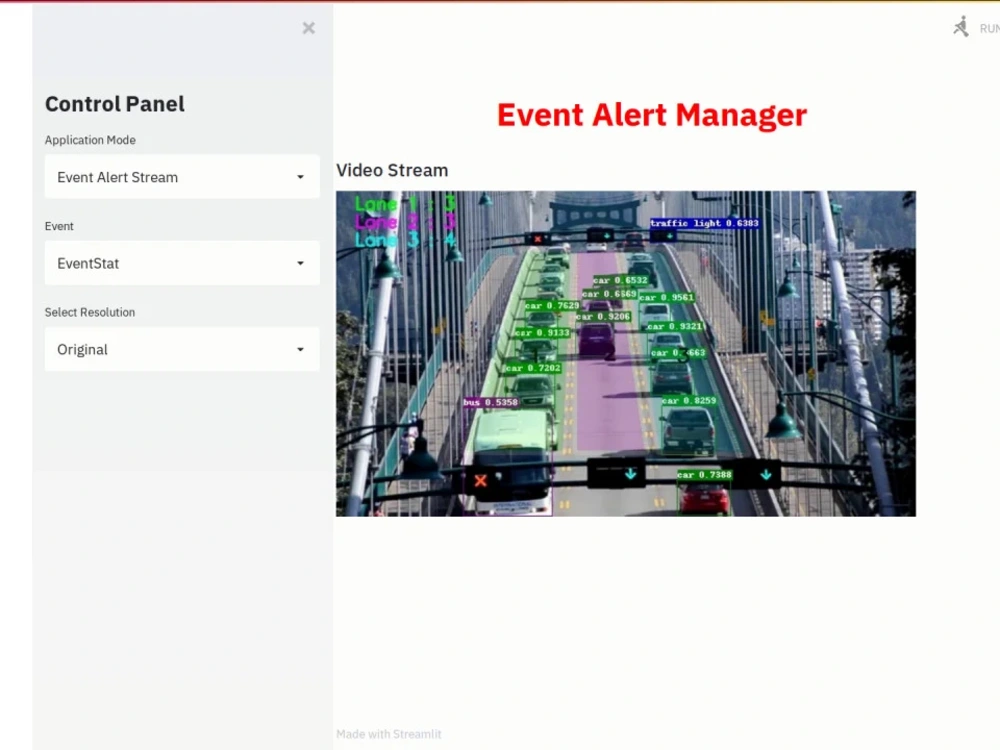1000x750 pixels.
Task: Click the 'car 0.7202' detection label
Action: (533, 368)
